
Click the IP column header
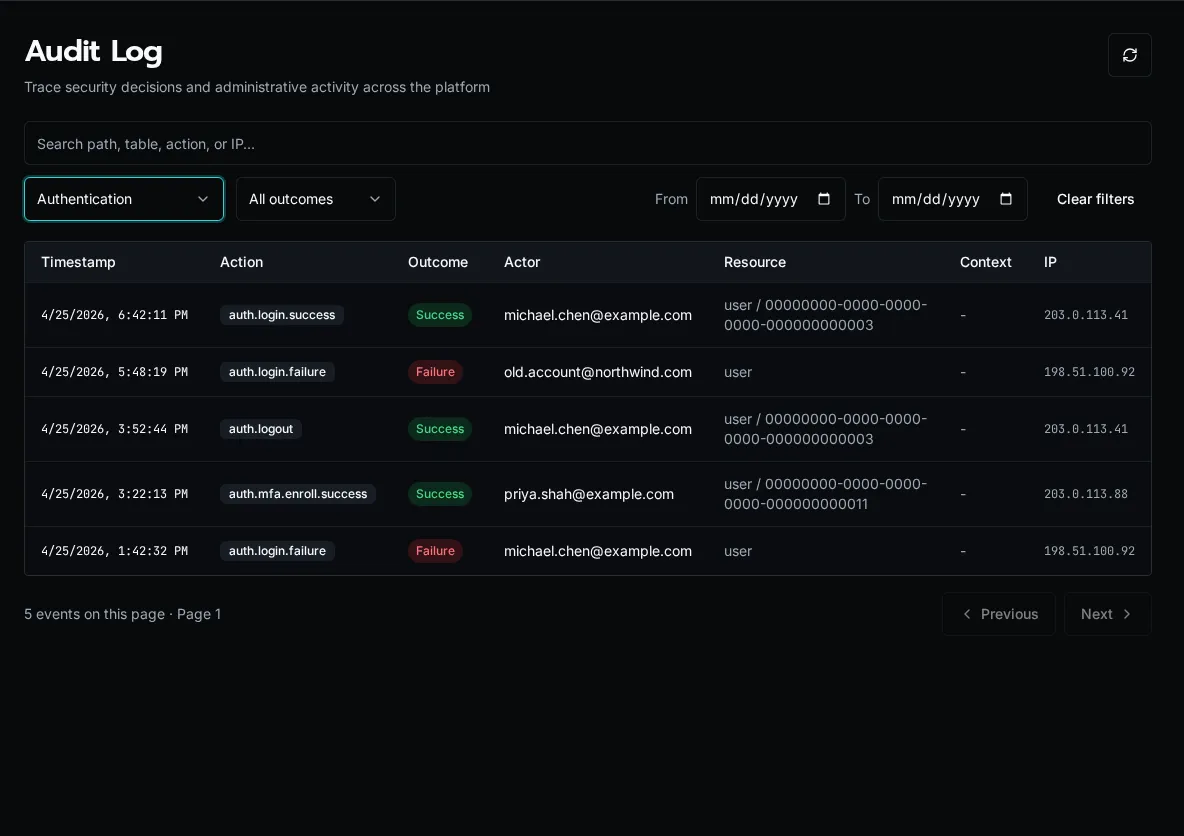pos(1050,262)
